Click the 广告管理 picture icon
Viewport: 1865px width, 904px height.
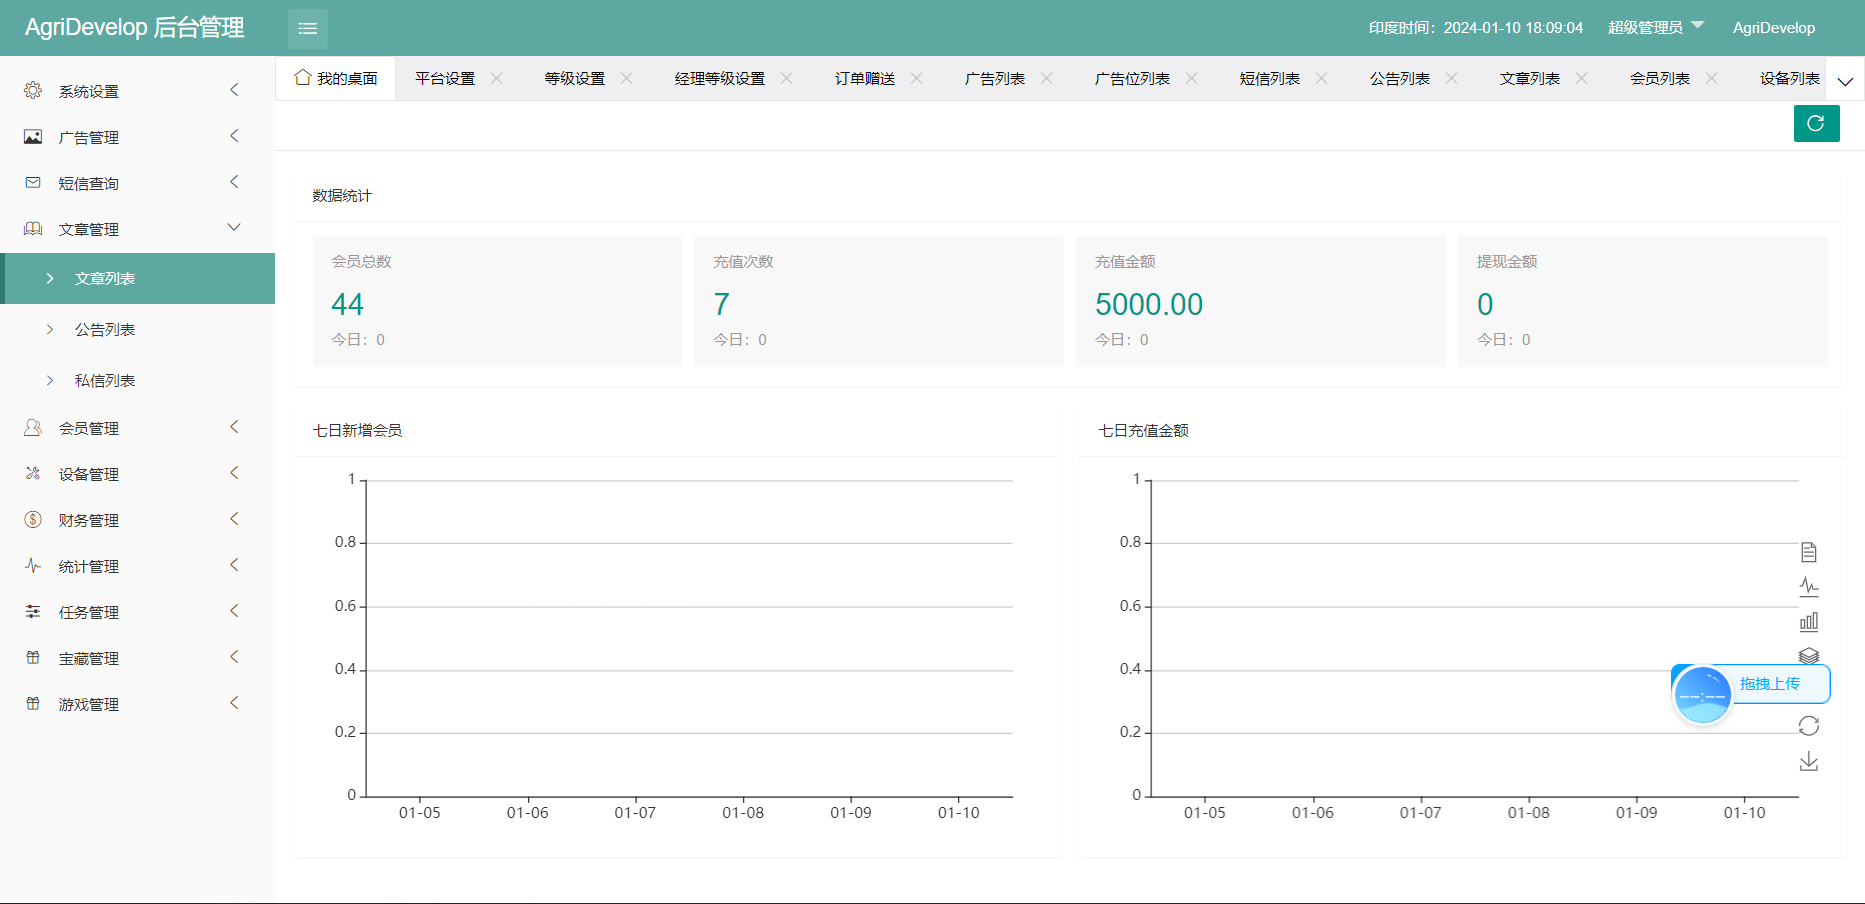[x=33, y=137]
